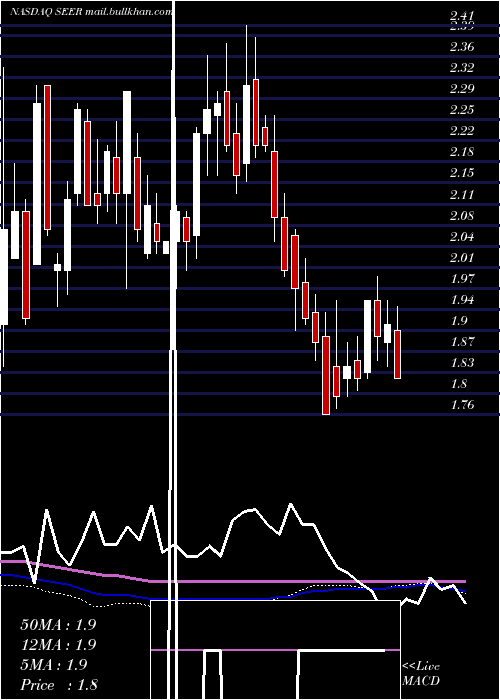500x700 pixels.
Task: Select the 2.01 price axis label
Action: (x=462, y=258)
